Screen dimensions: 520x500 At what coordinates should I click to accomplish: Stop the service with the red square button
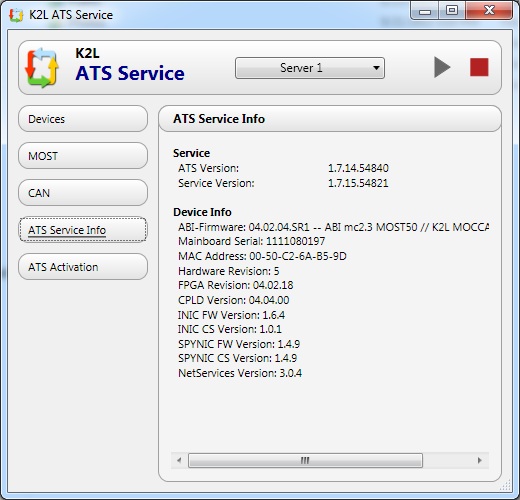pos(479,67)
